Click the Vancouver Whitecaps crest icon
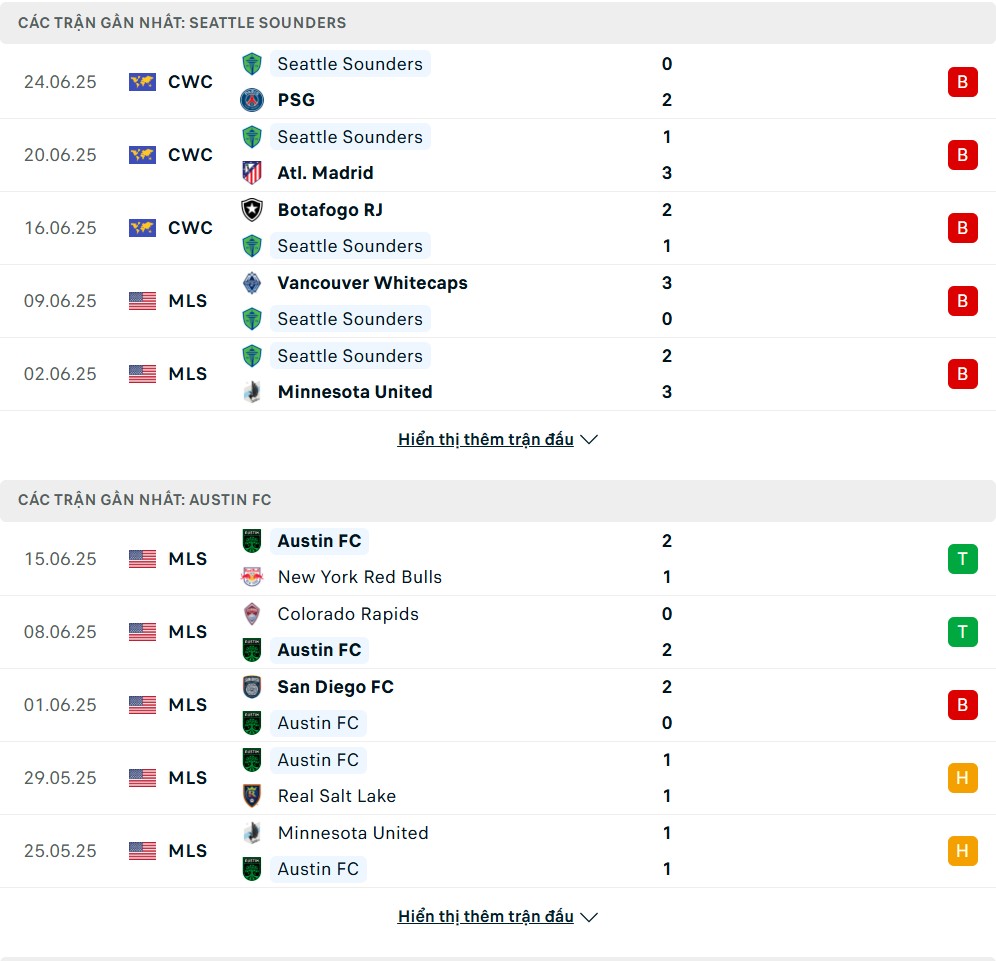 [x=252, y=283]
